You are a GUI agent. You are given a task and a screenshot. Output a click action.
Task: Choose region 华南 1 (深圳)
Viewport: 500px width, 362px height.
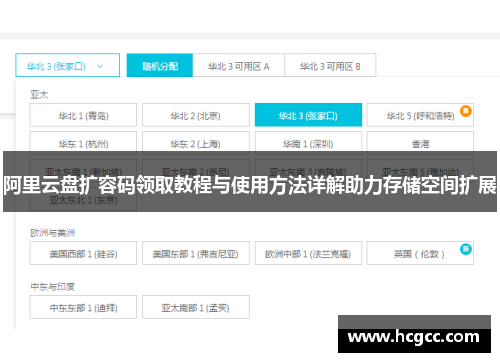(x=308, y=142)
